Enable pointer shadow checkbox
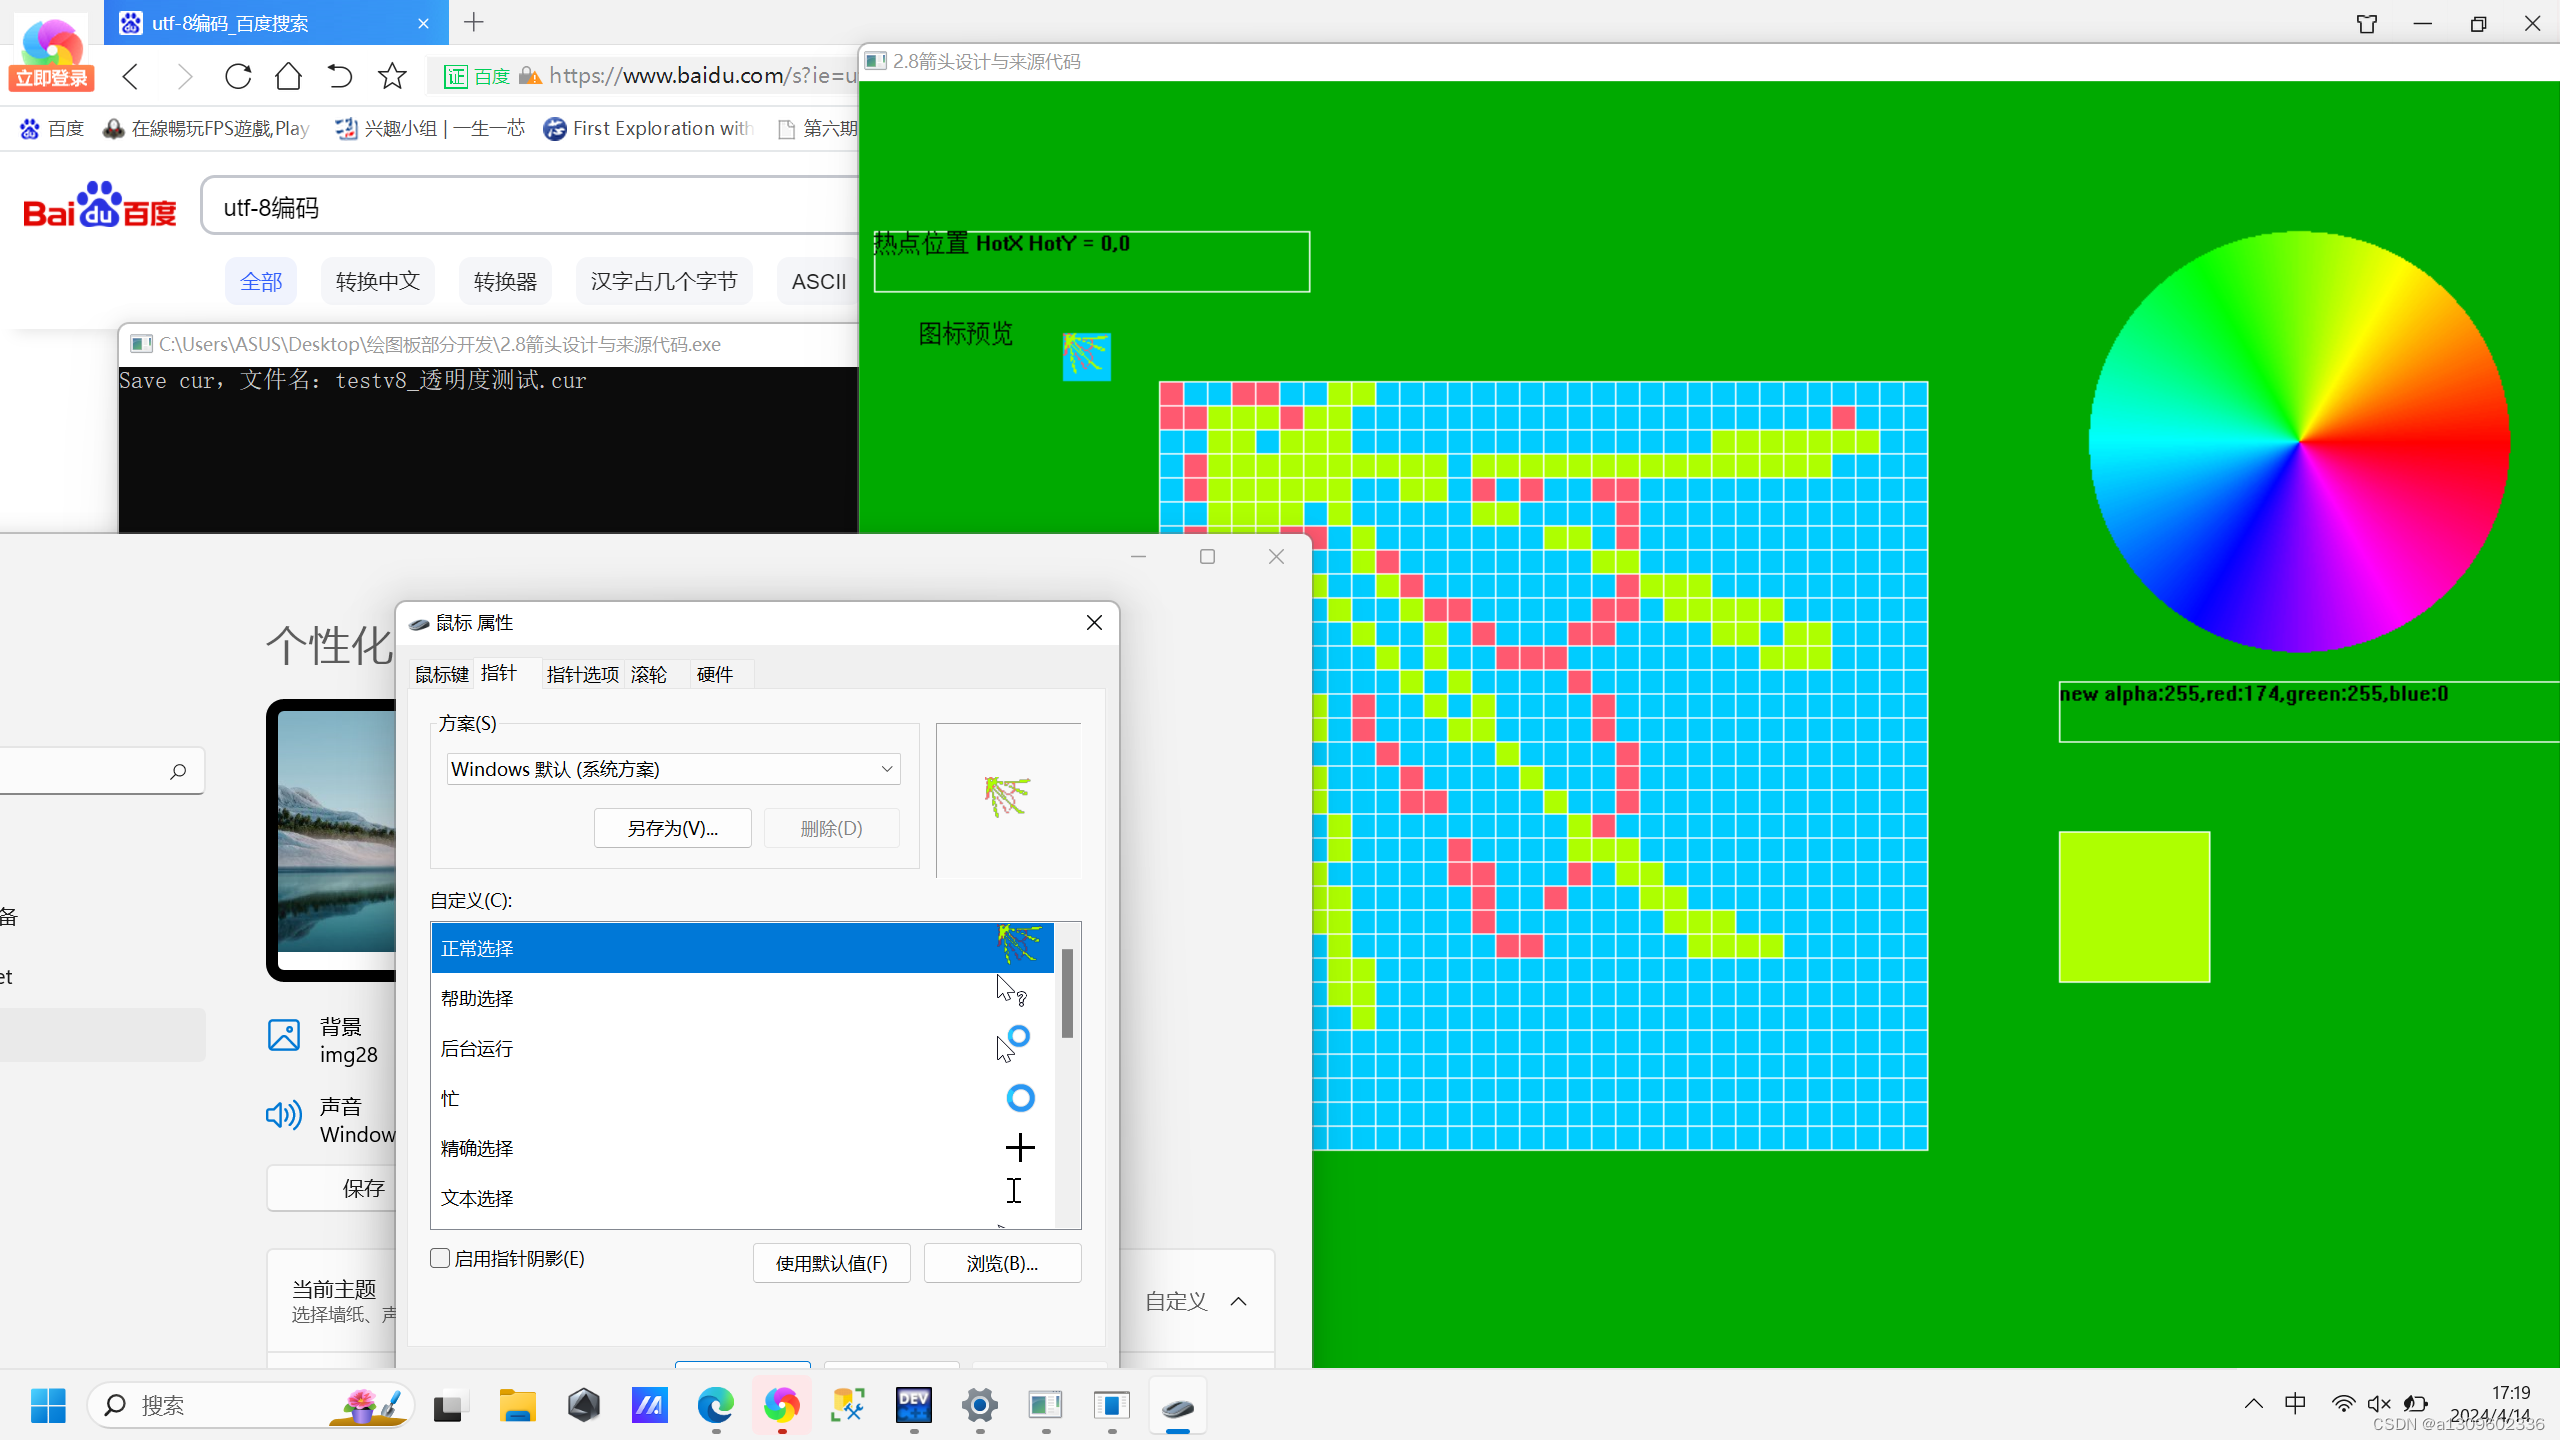Viewport: 2560px width, 1440px height. (x=440, y=1258)
